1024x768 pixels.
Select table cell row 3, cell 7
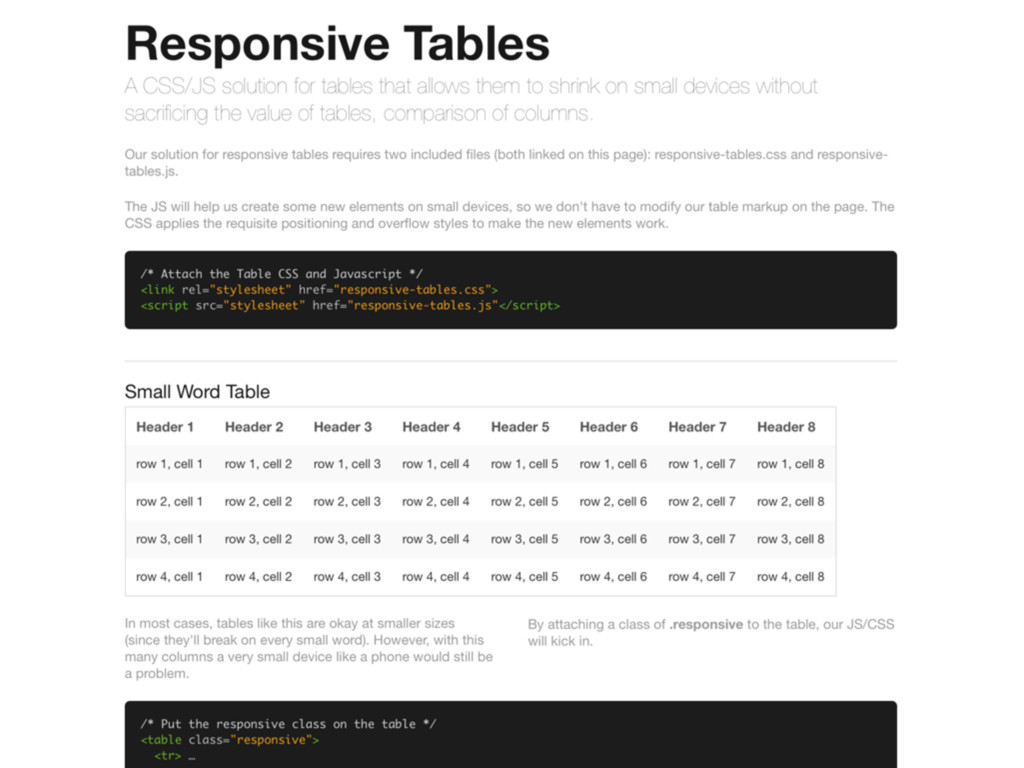(x=702, y=539)
